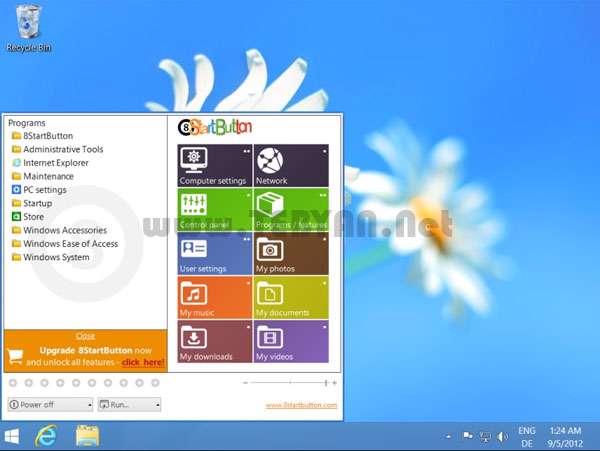Open the My videos tile
This screenshot has width=600, height=451.
pos(291,342)
